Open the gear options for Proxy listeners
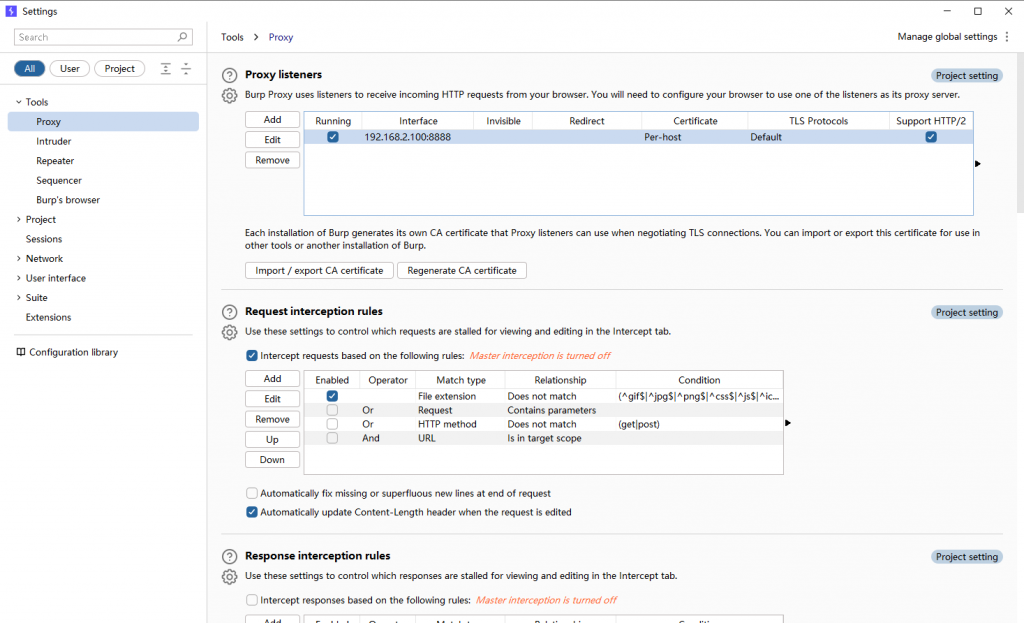The height and width of the screenshot is (623, 1024). click(229, 95)
